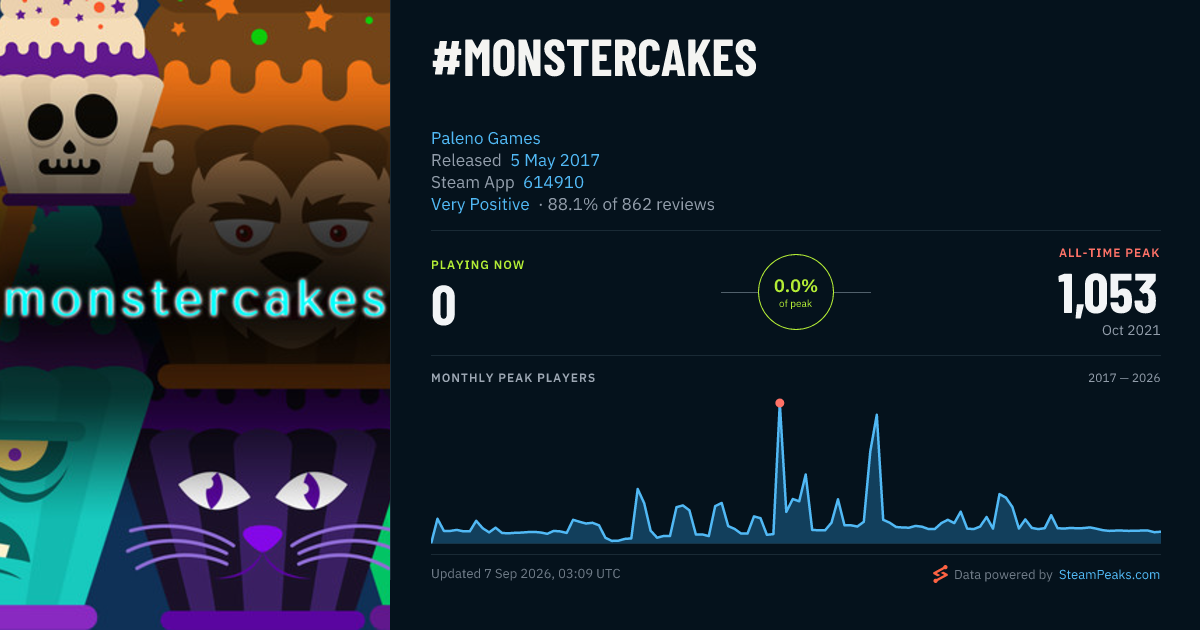Screen dimensions: 1200x630
Task: Click the all-time peak 1,053 number
Action: click(1108, 294)
